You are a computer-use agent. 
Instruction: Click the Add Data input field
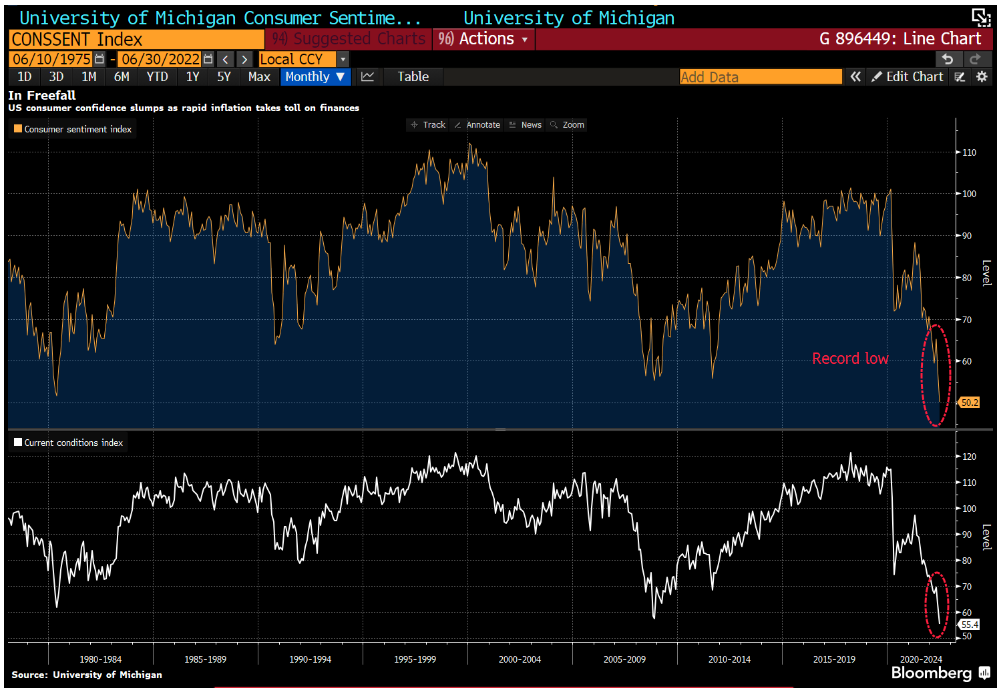[760, 77]
